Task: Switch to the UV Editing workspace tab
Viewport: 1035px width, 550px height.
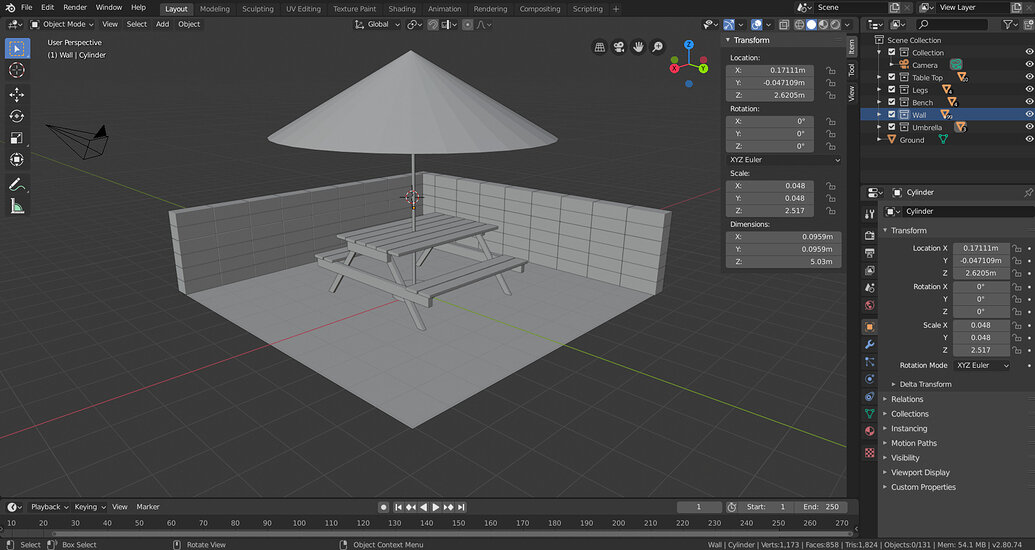Action: point(303,9)
